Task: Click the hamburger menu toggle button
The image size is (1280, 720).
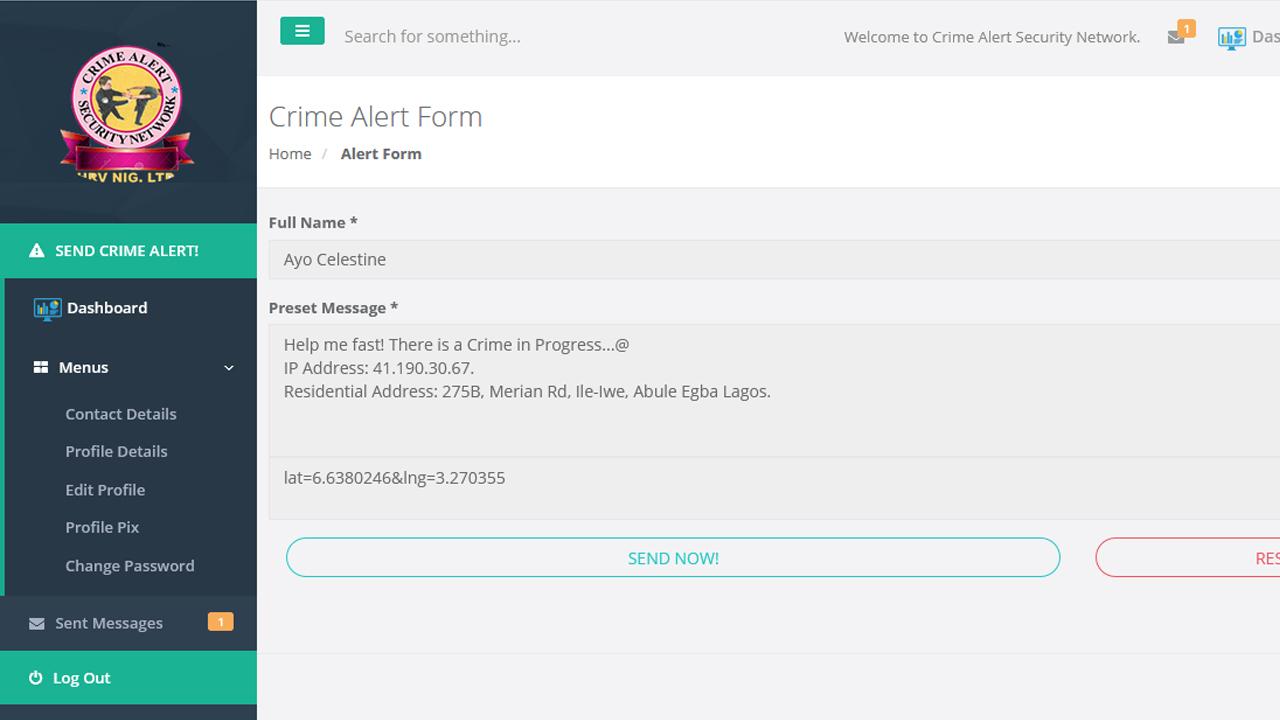Action: 302,31
